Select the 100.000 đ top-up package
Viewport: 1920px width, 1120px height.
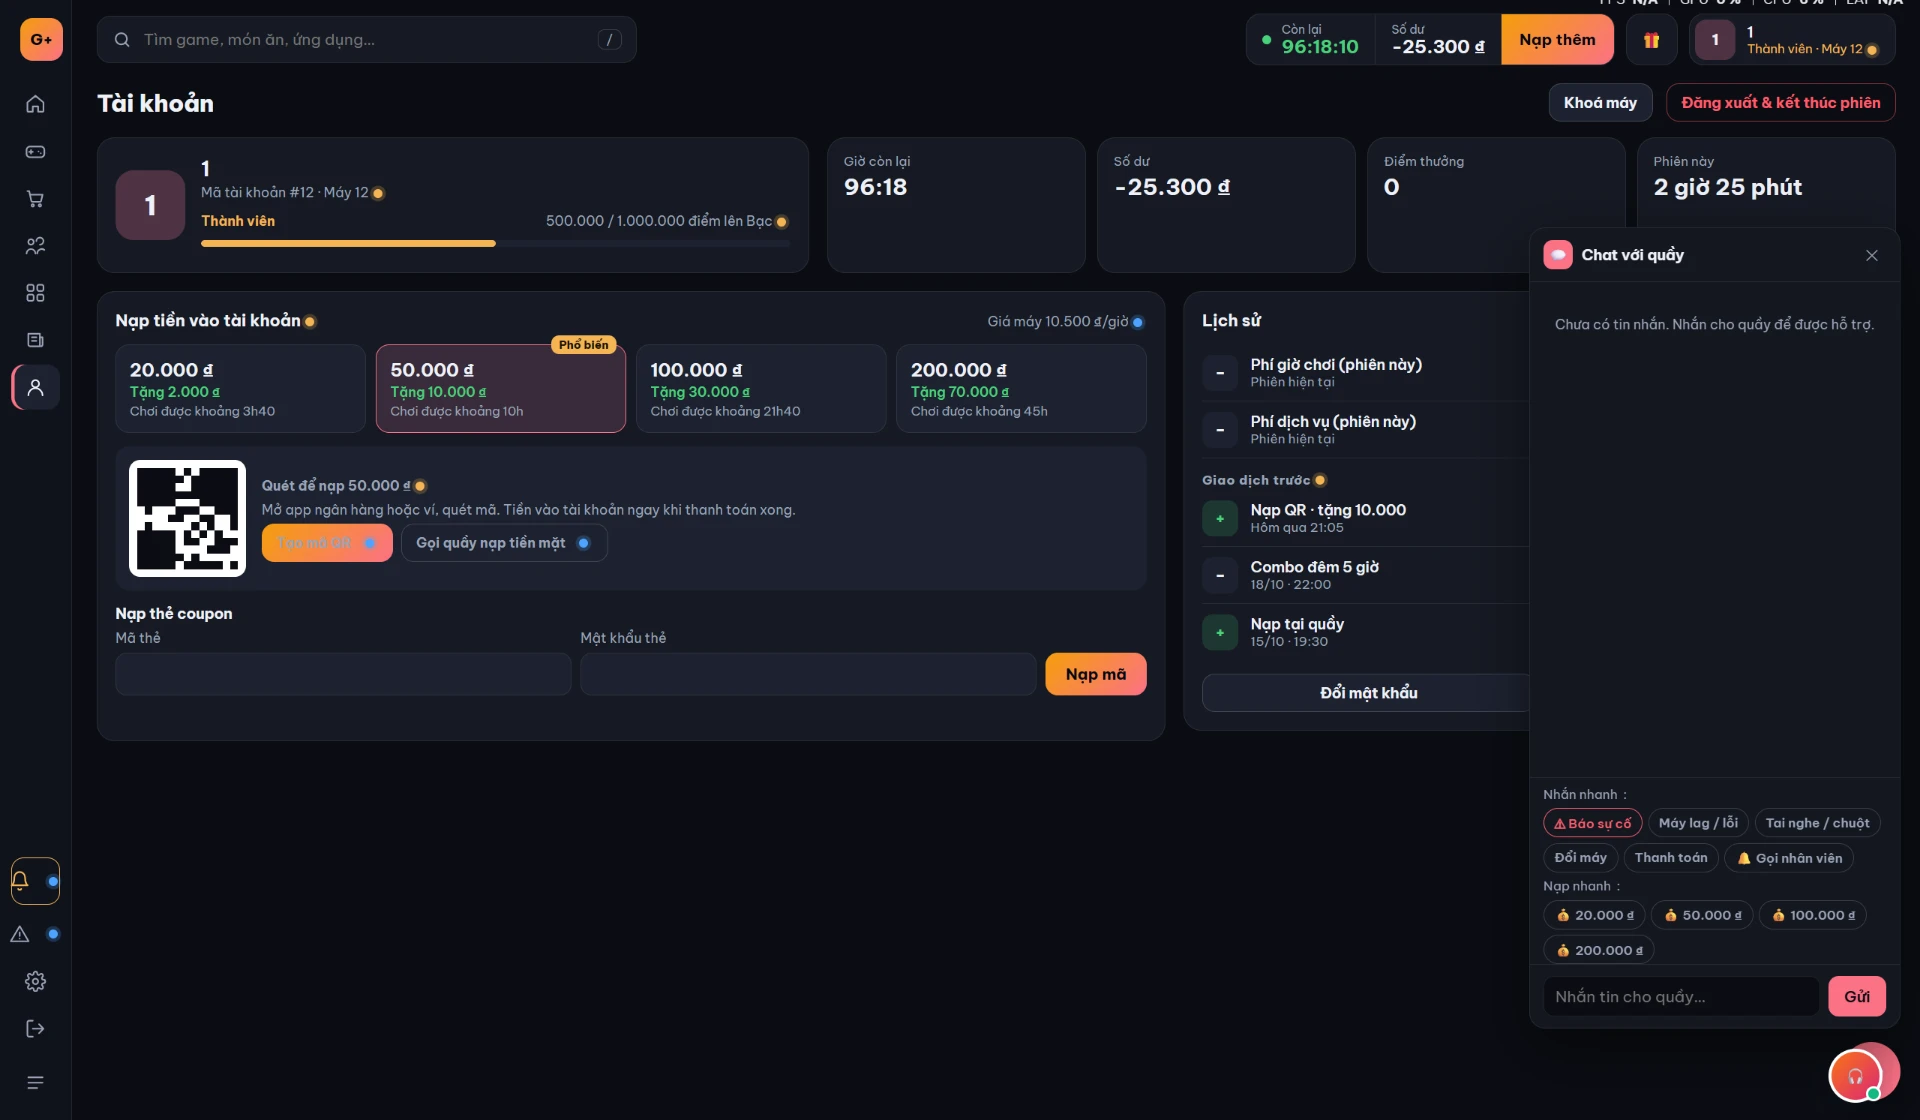tap(761, 388)
